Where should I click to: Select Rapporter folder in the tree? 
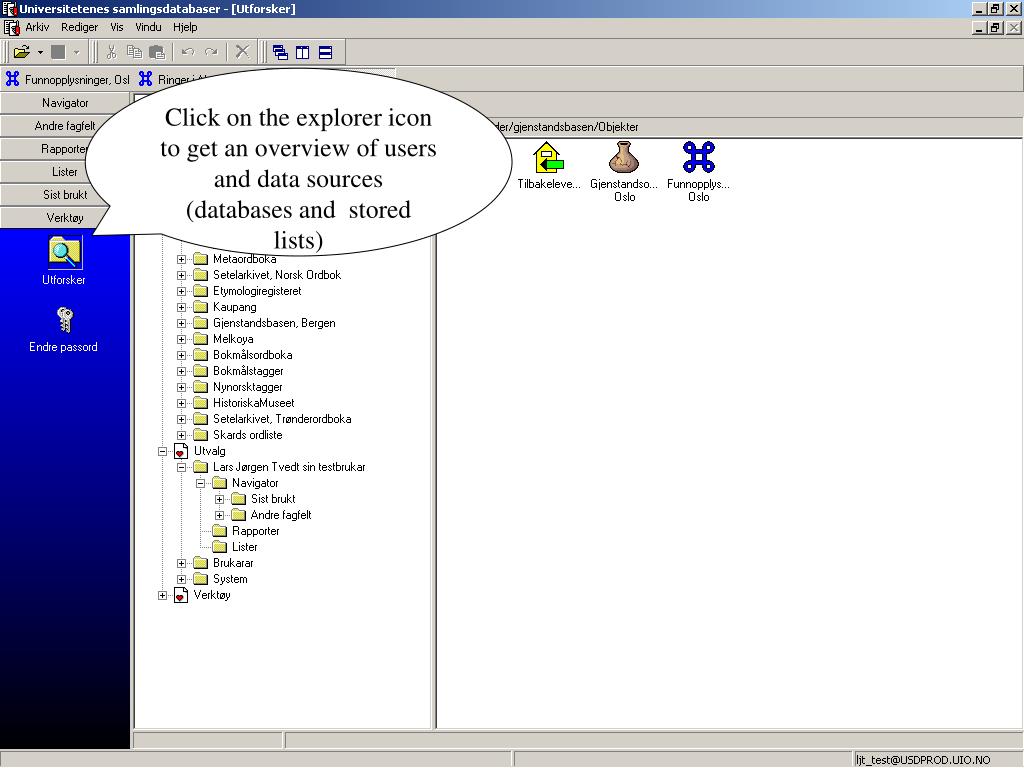click(x=255, y=531)
